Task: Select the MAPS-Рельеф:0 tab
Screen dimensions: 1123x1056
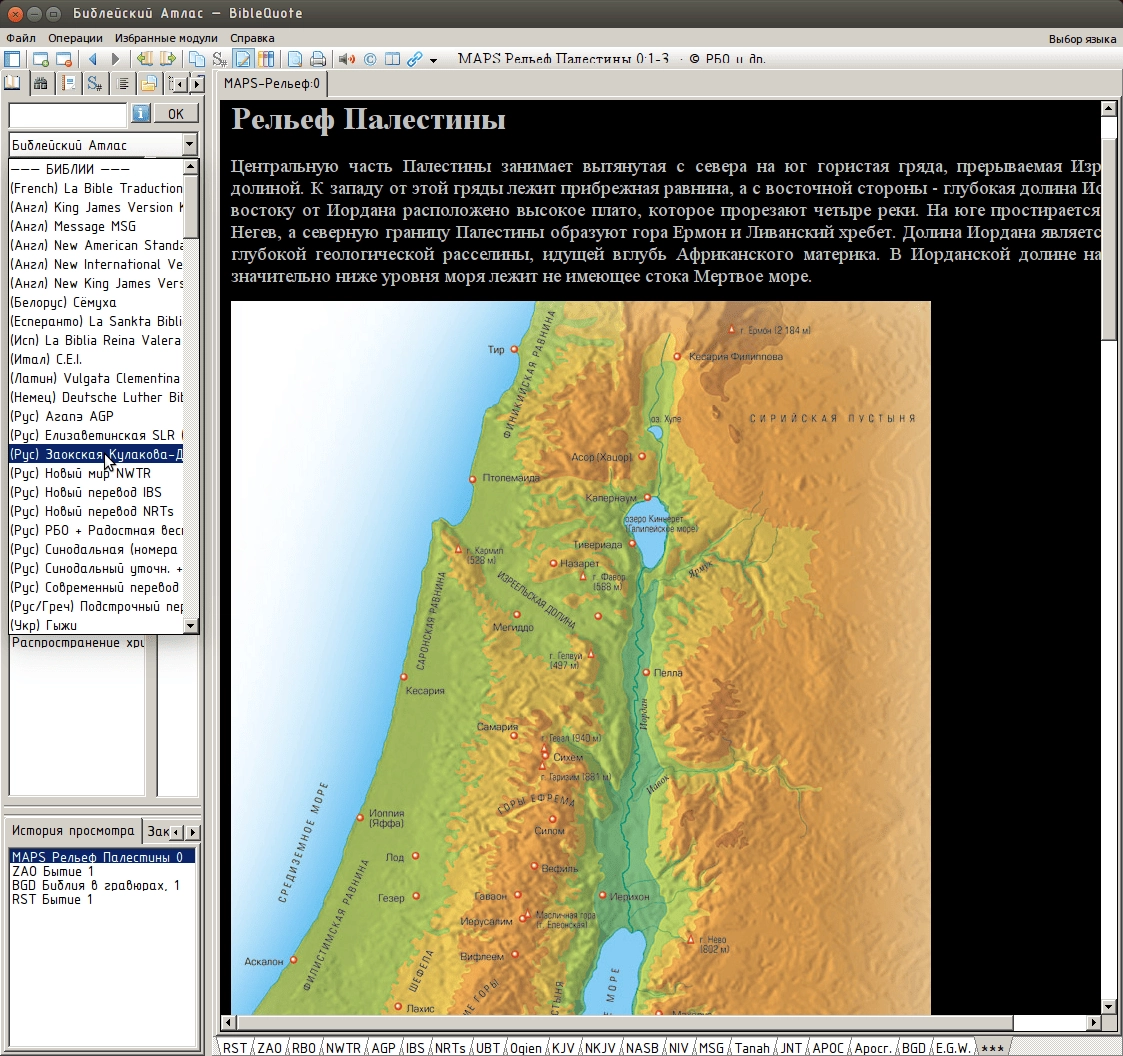Action: point(272,84)
